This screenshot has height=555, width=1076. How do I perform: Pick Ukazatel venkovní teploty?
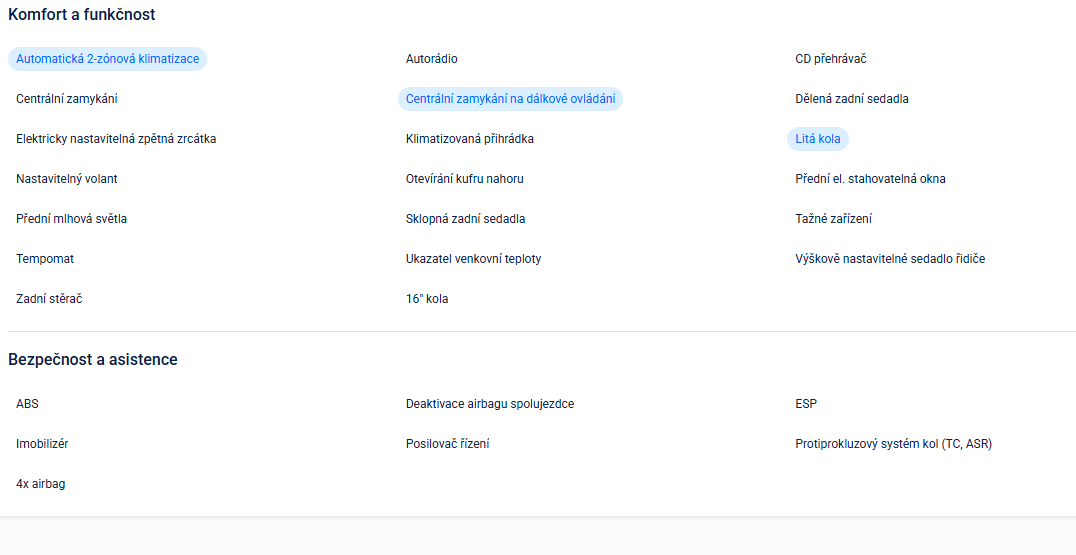[x=473, y=259]
